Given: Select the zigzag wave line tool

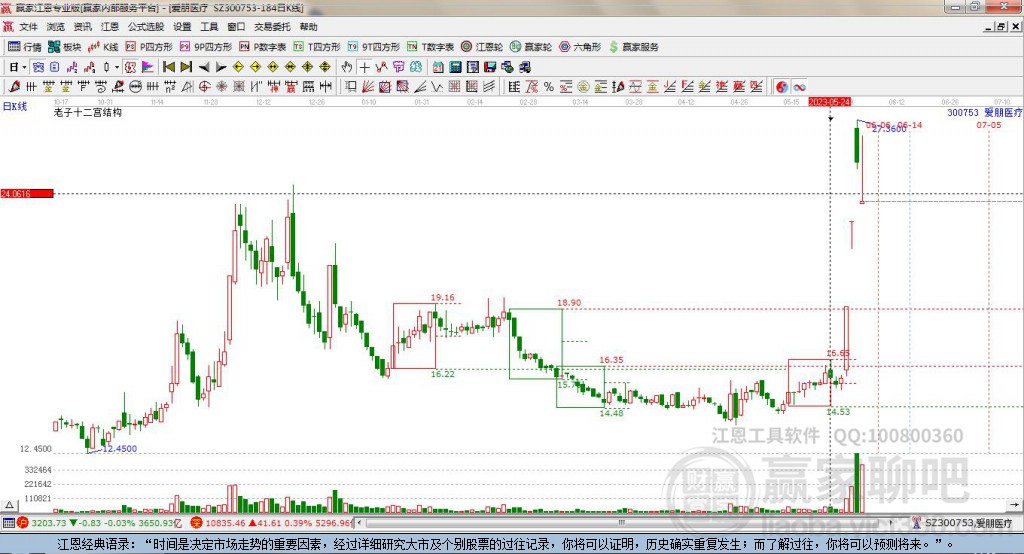Looking at the screenshot, I should [x=436, y=87].
